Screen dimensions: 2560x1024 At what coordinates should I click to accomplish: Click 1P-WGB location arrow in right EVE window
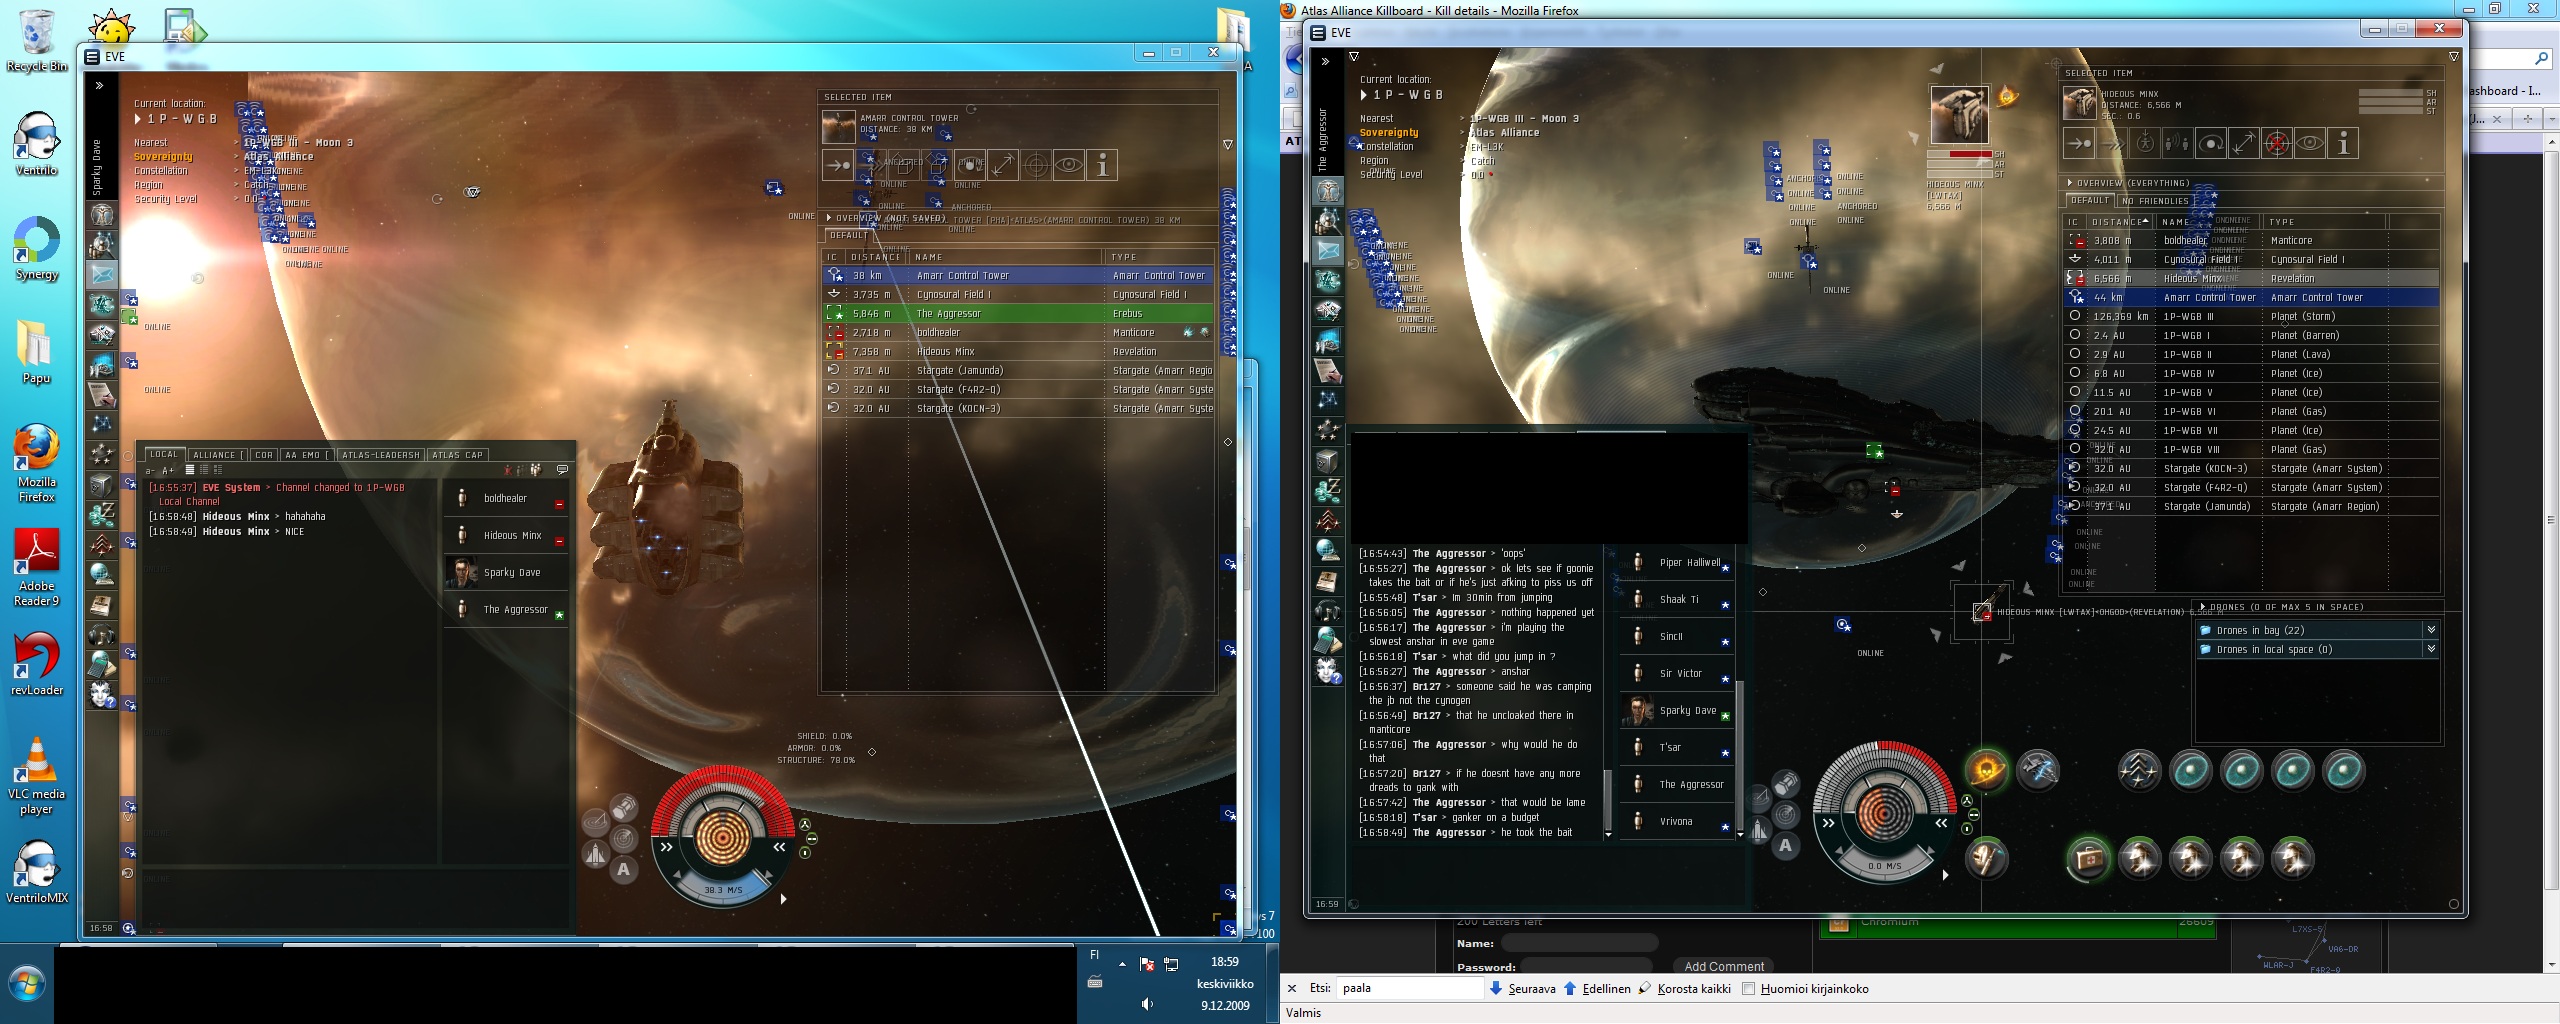point(1364,95)
